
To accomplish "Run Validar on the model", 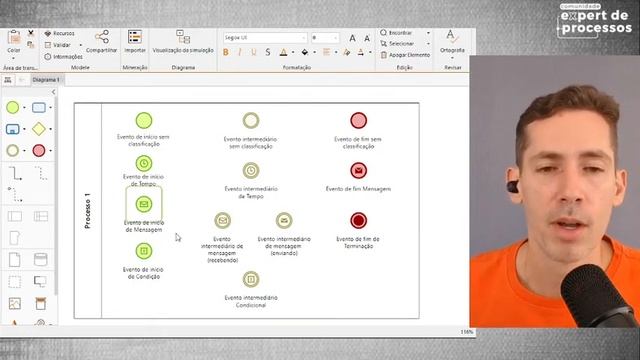I will 58,45.
